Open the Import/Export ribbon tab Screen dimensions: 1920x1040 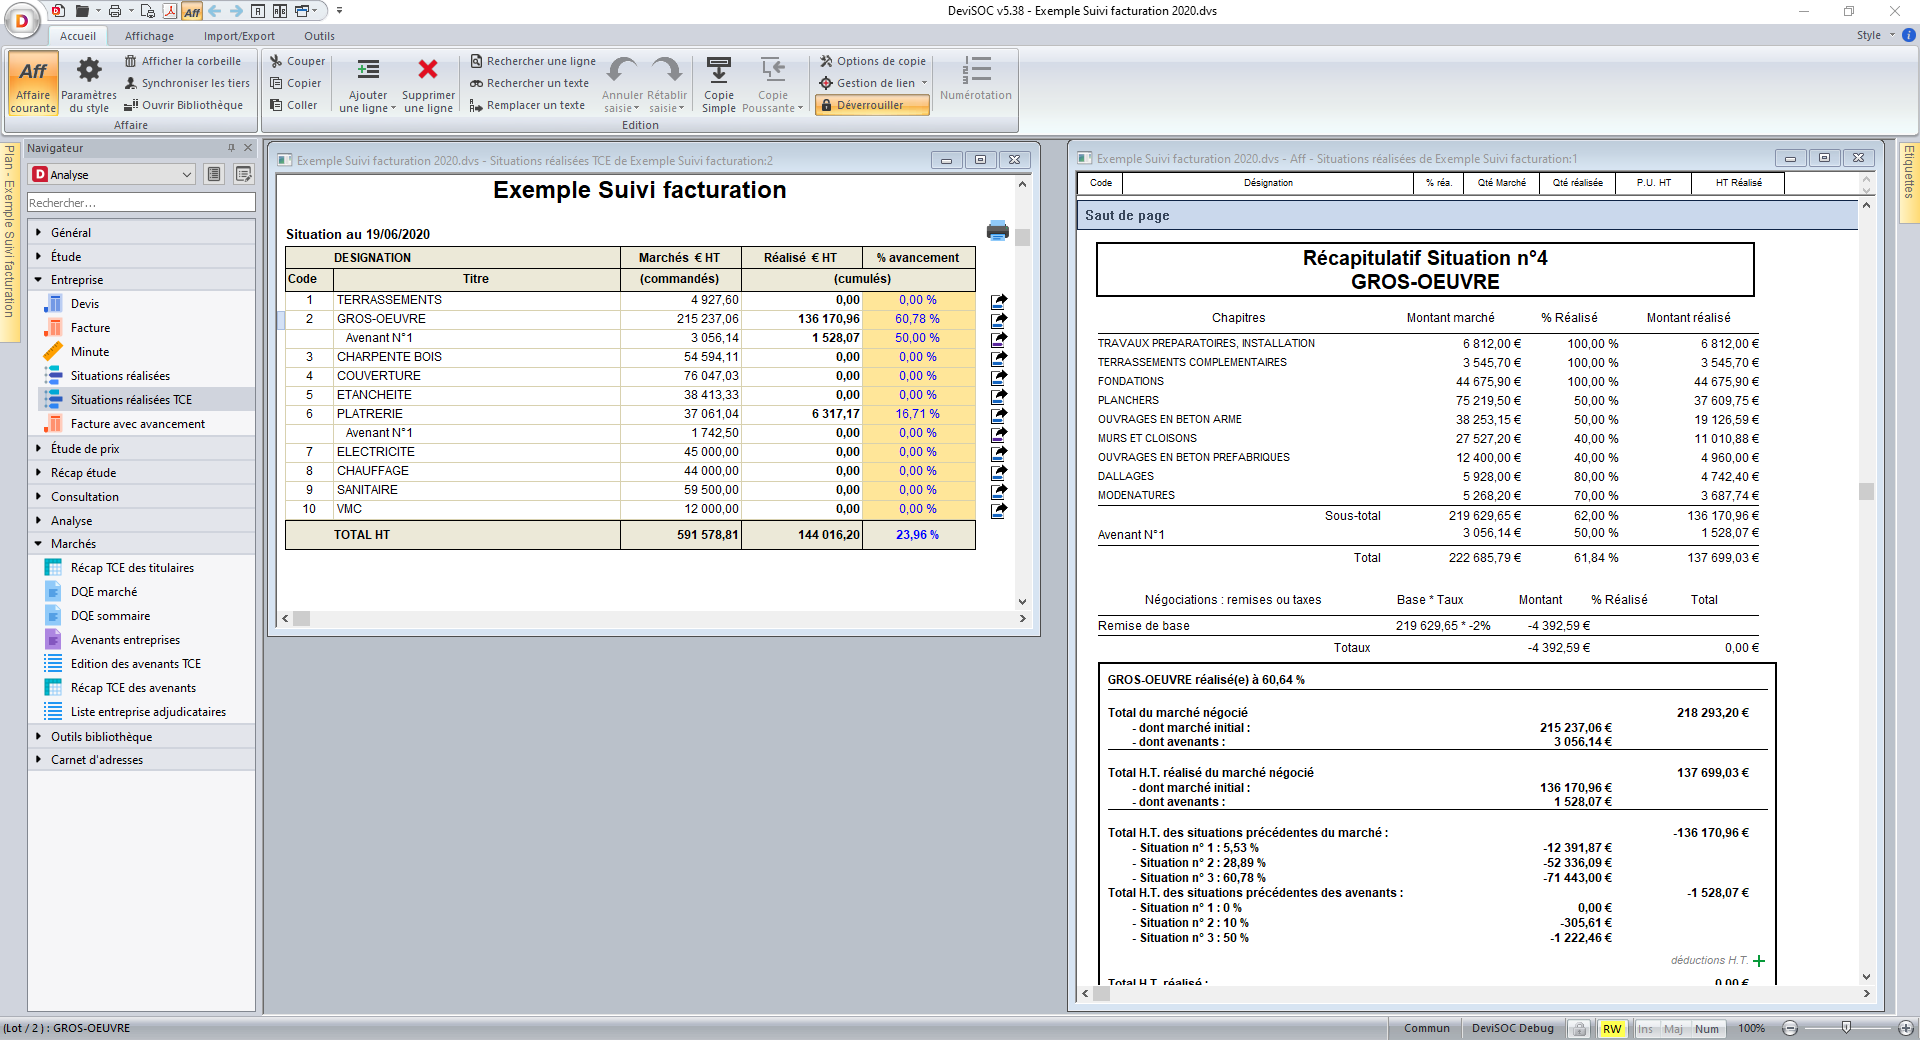pos(239,36)
